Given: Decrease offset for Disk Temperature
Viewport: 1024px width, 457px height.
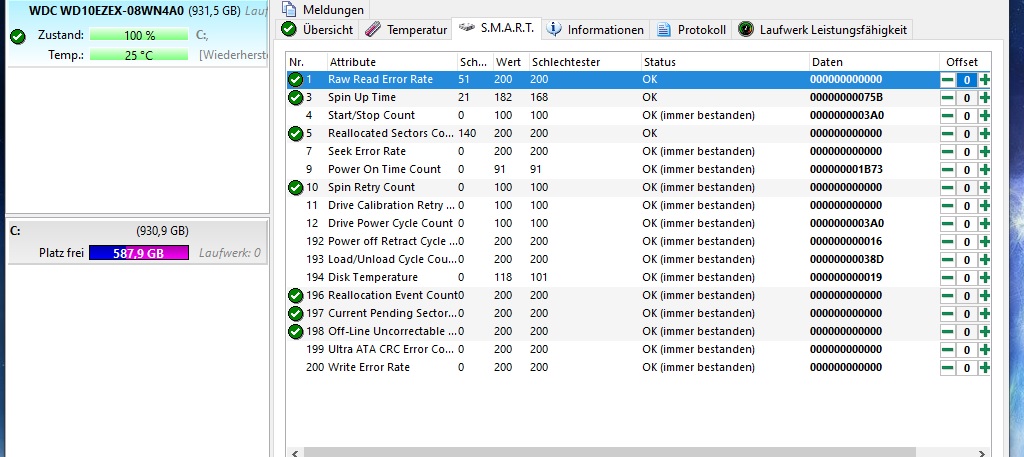Looking at the screenshot, I should tap(948, 277).
